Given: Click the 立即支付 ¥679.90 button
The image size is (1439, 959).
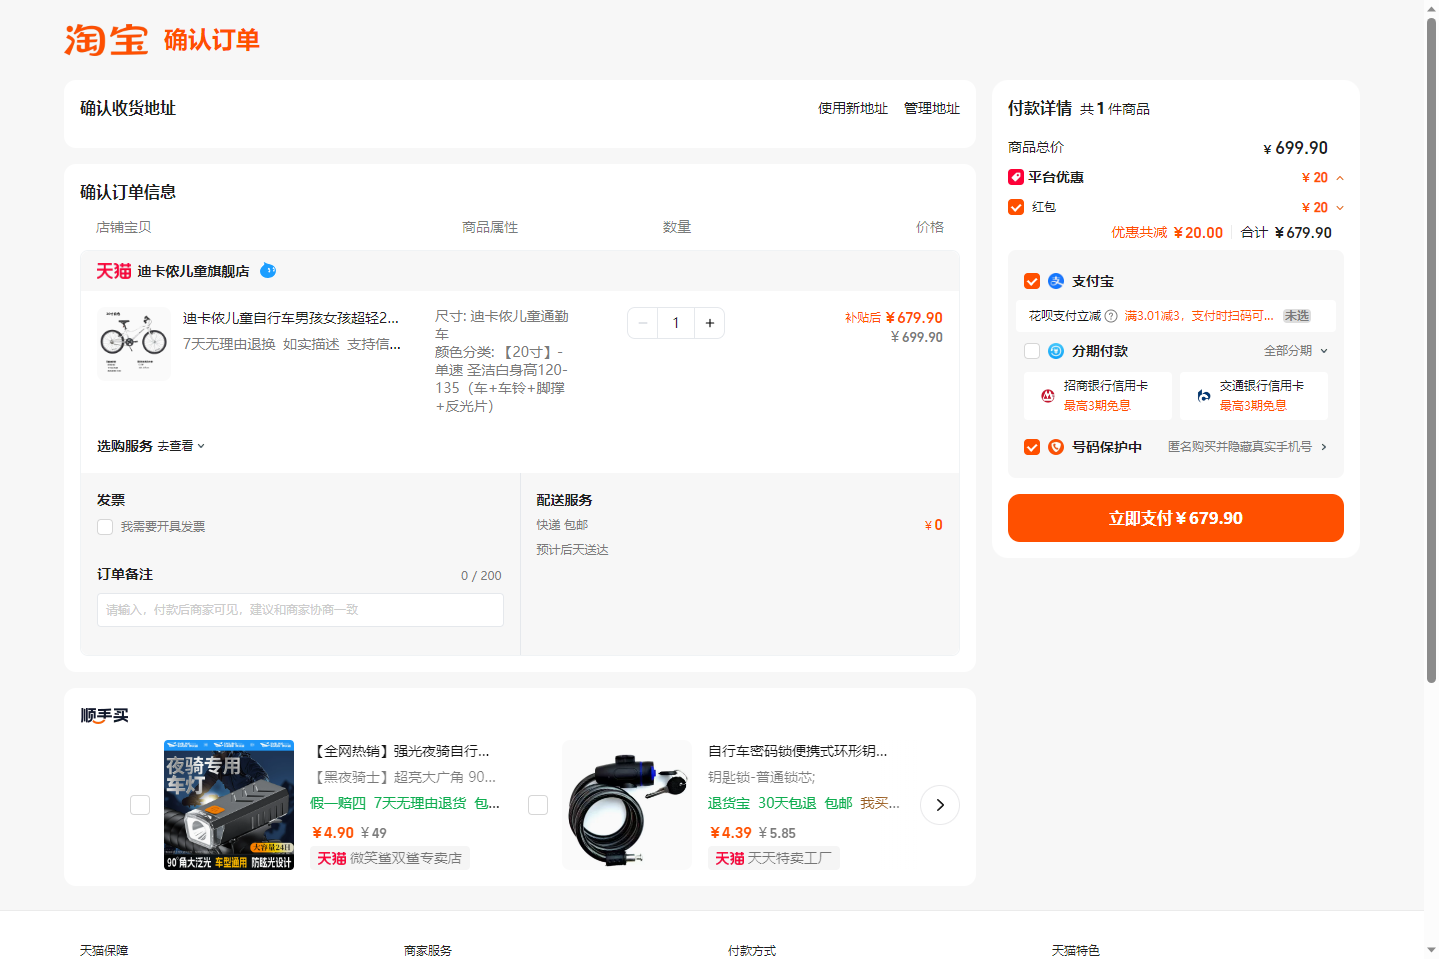Looking at the screenshot, I should coord(1176,518).
